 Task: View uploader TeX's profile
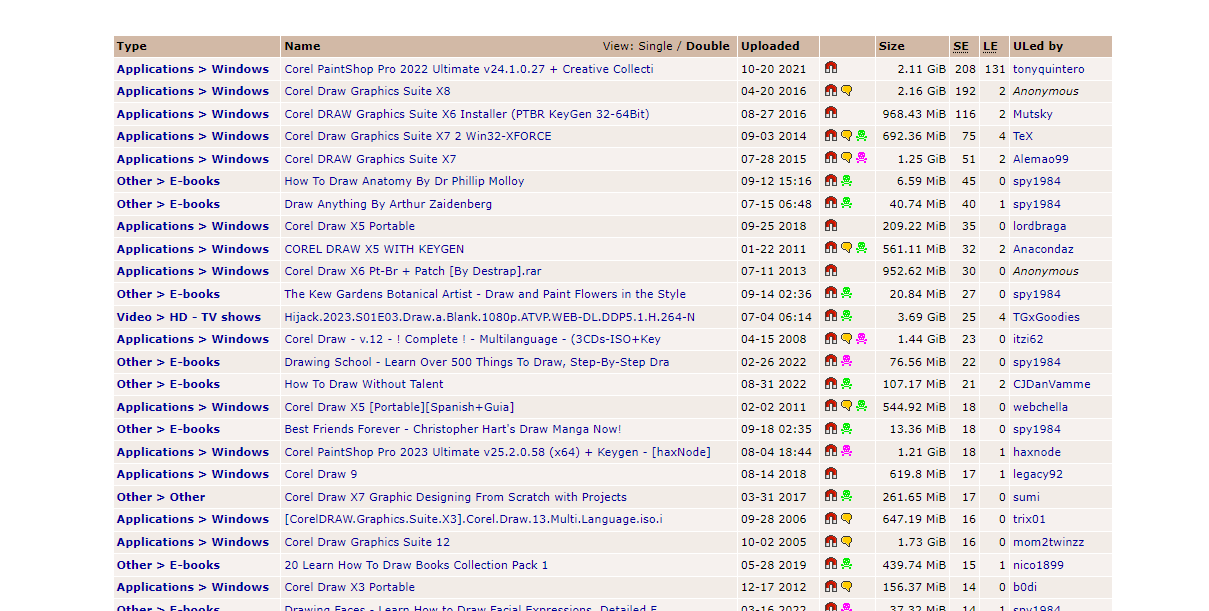click(1023, 136)
